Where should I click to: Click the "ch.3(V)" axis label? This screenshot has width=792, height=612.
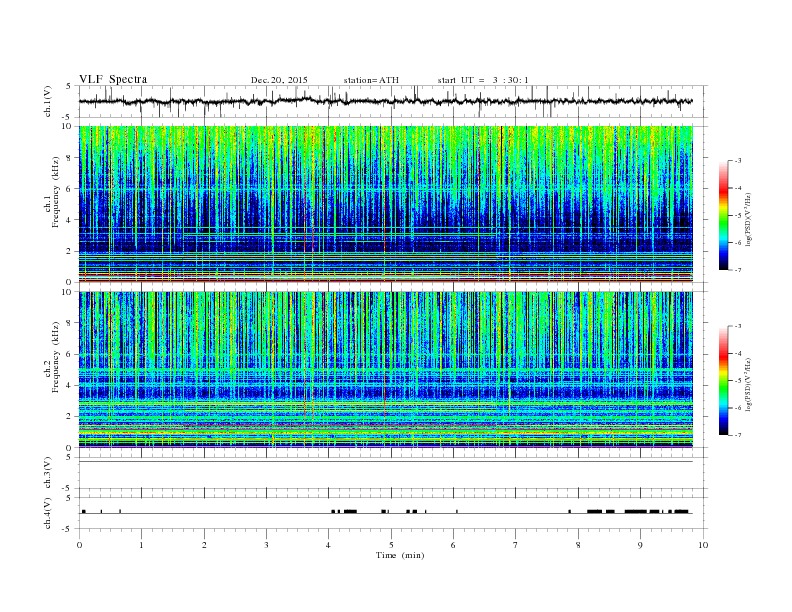(x=48, y=473)
